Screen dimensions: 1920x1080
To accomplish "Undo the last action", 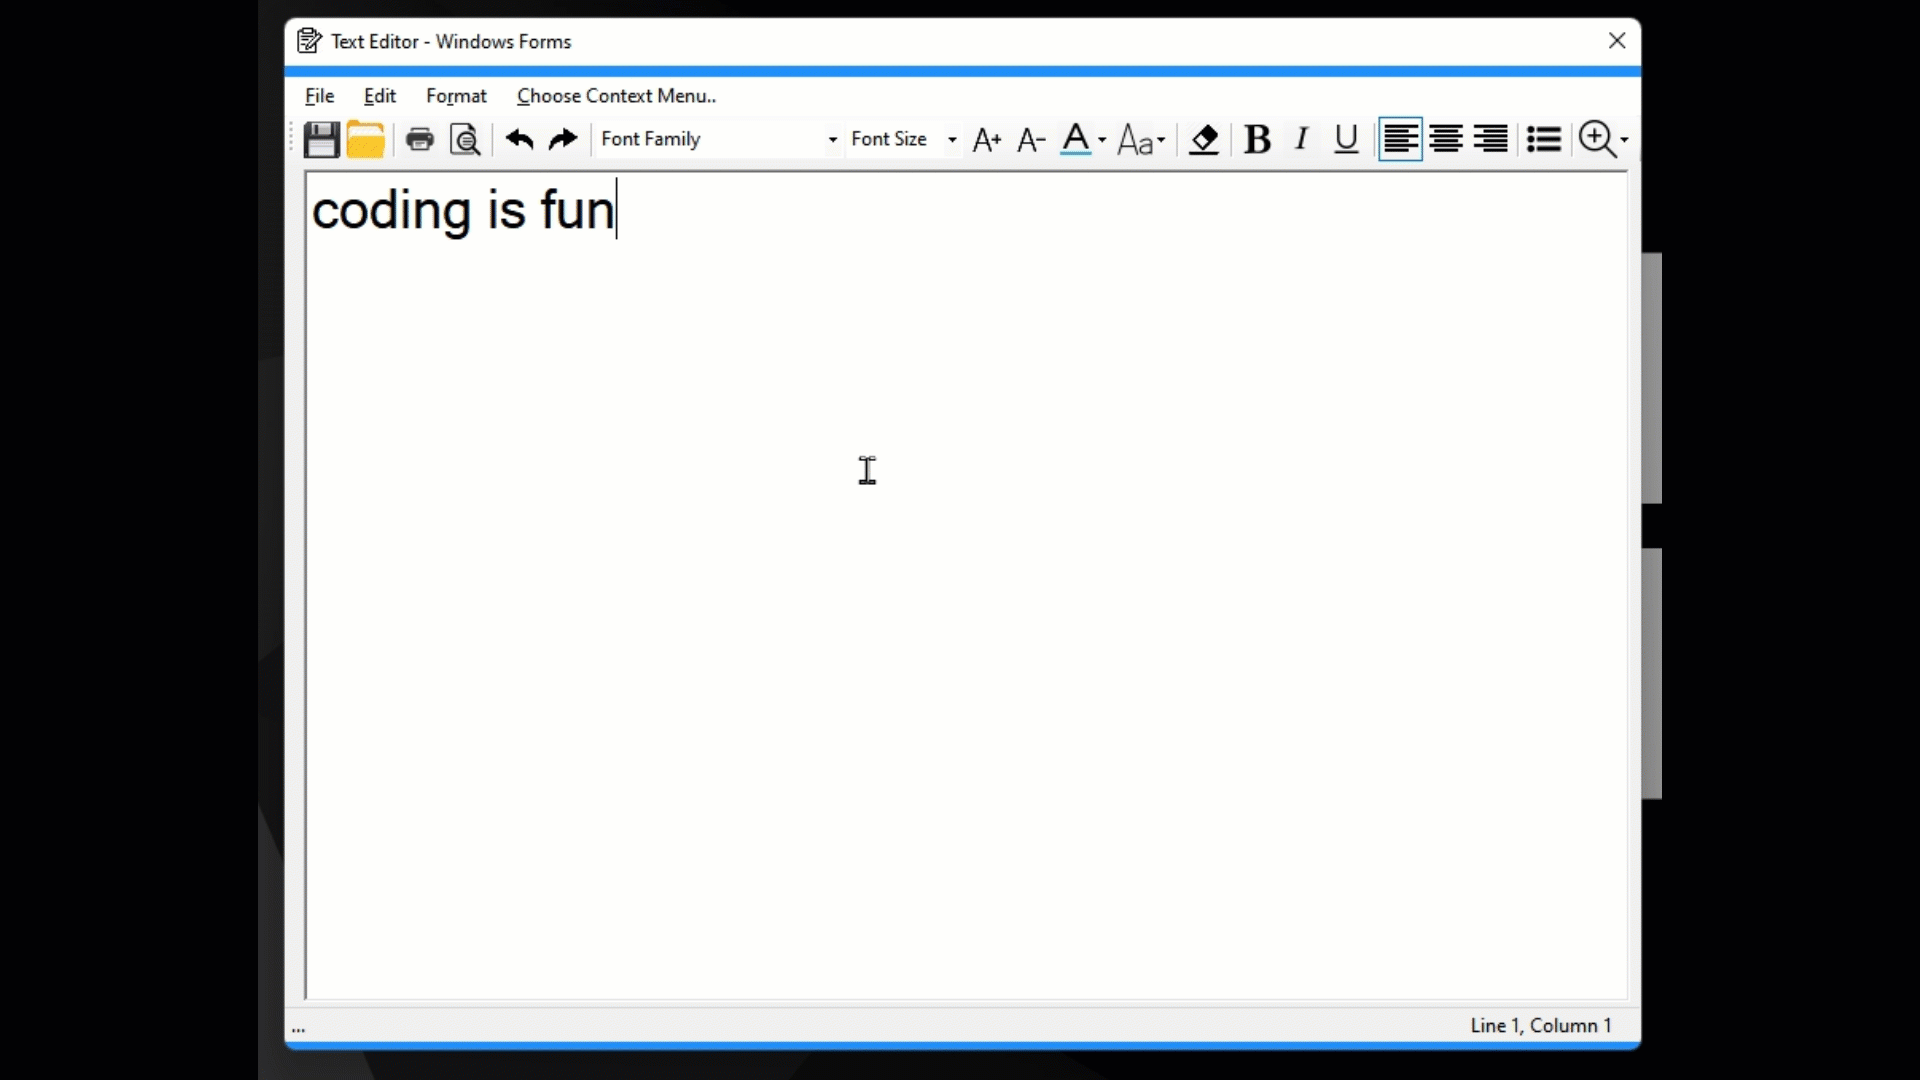I will (x=519, y=139).
